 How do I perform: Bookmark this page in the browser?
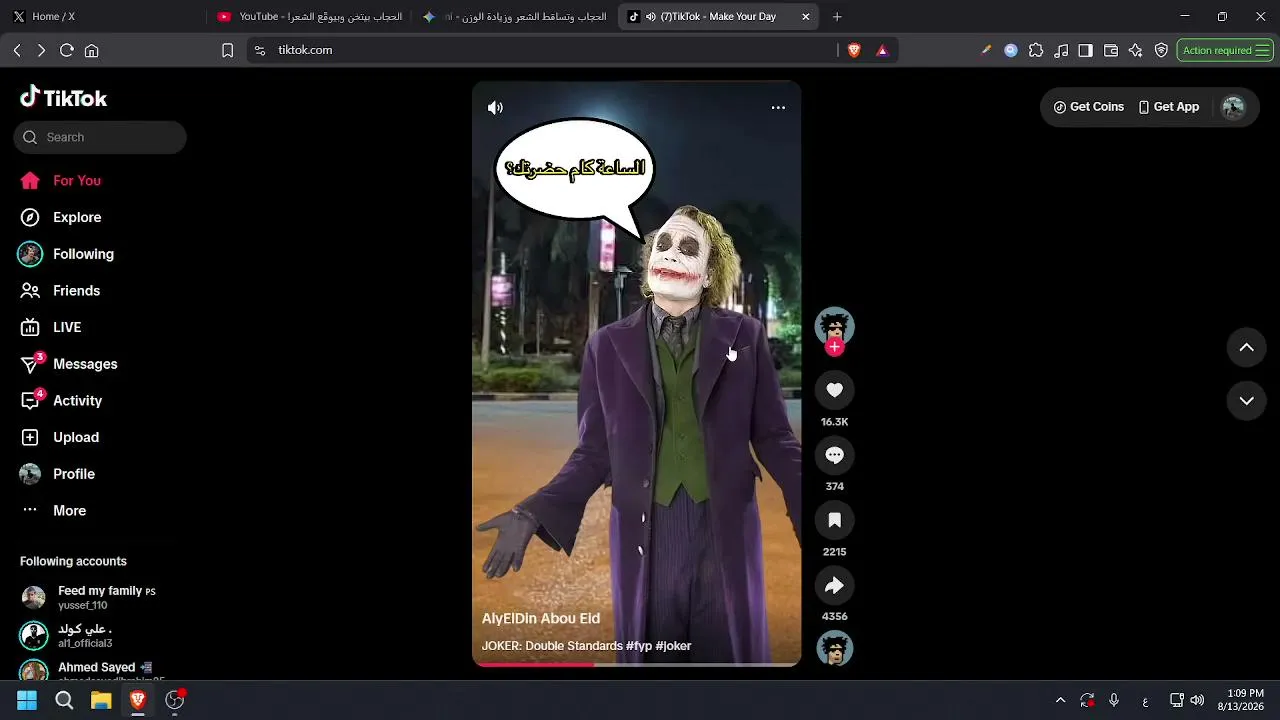coord(227,50)
